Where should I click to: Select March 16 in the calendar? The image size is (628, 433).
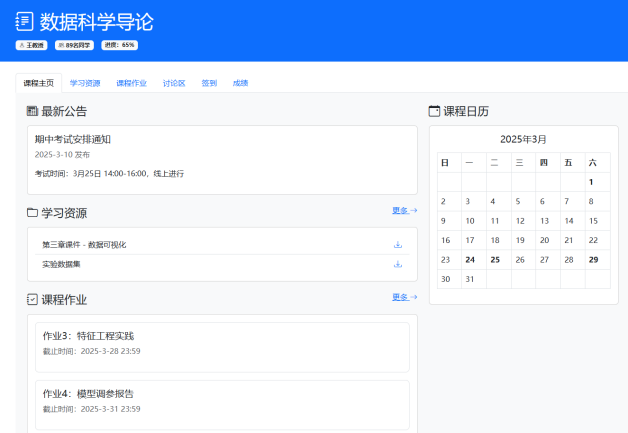[449, 240]
